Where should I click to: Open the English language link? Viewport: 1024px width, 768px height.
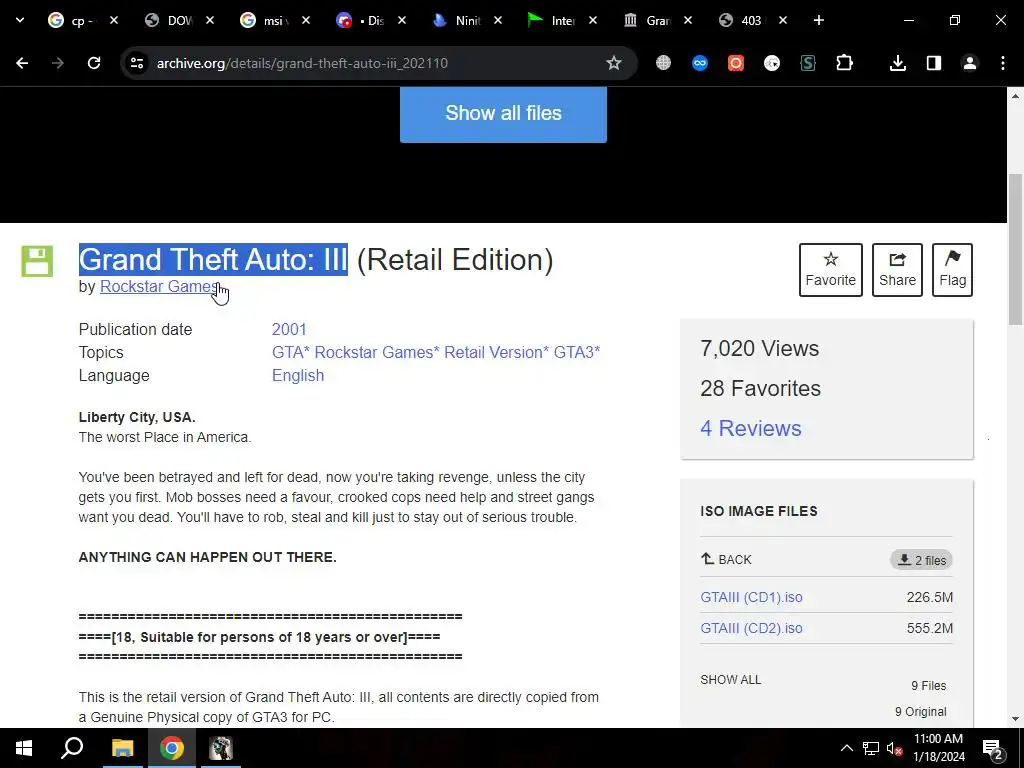point(298,376)
